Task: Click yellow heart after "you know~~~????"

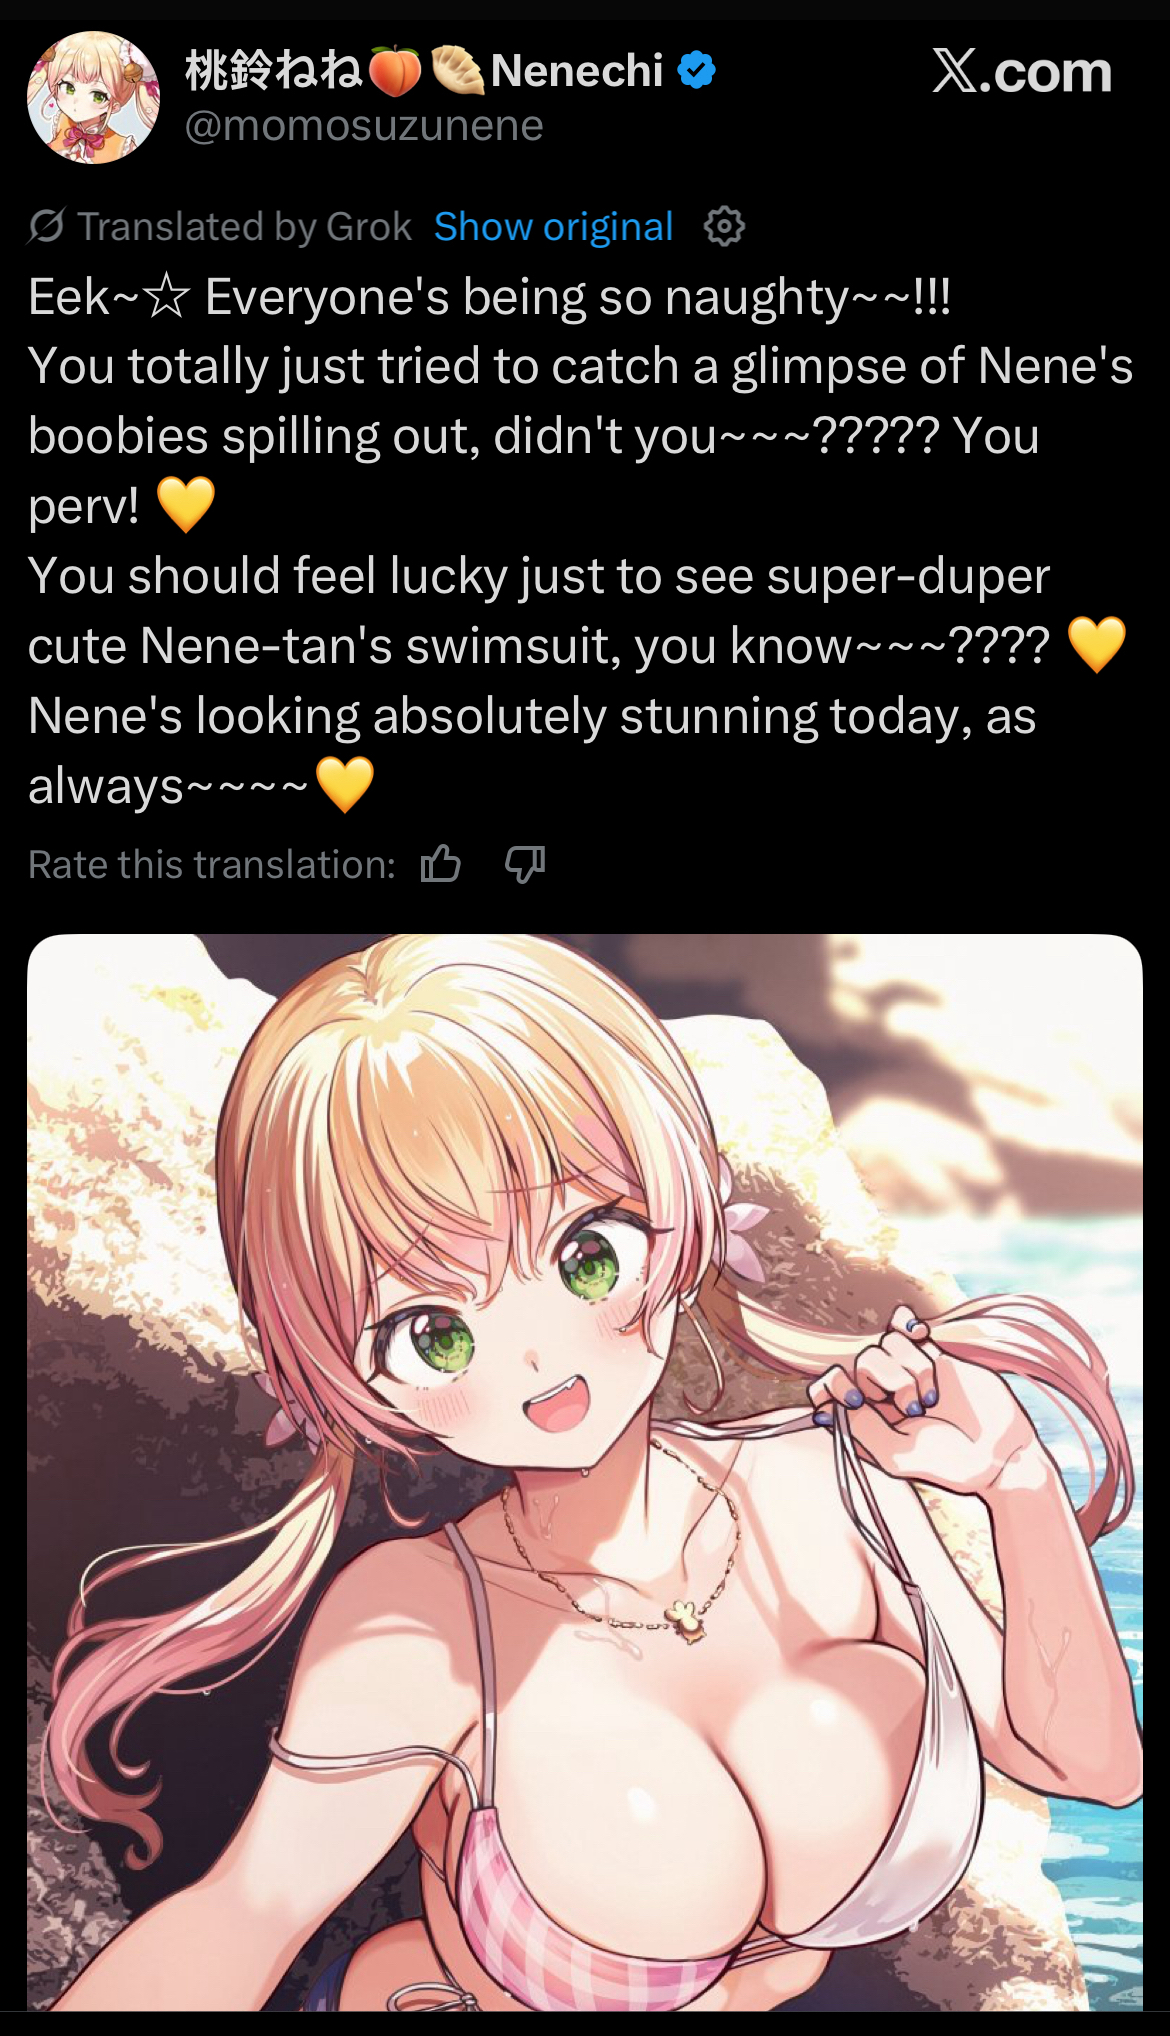Action: 1097,645
